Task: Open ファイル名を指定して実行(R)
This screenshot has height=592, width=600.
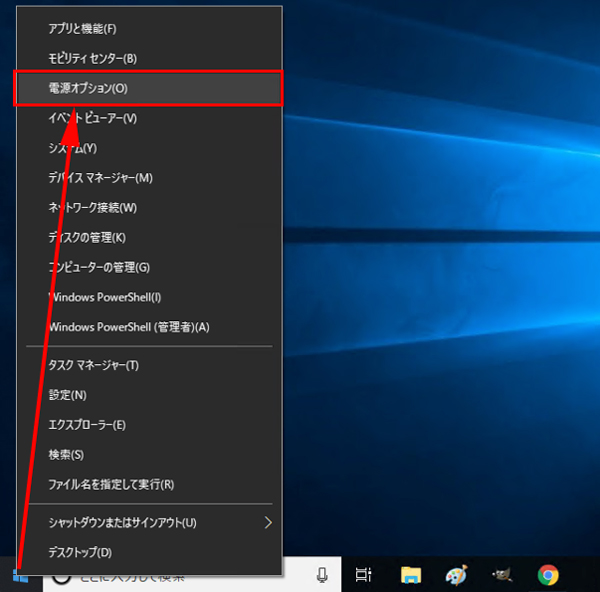Action: click(x=149, y=484)
